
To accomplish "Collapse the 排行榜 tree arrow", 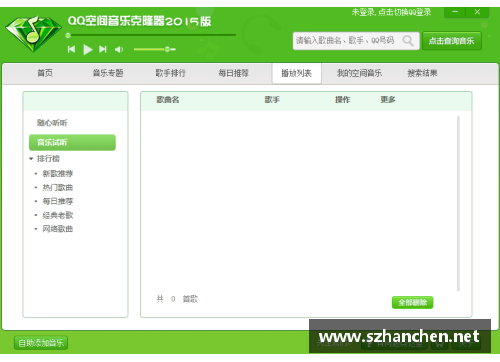I will click(31, 159).
